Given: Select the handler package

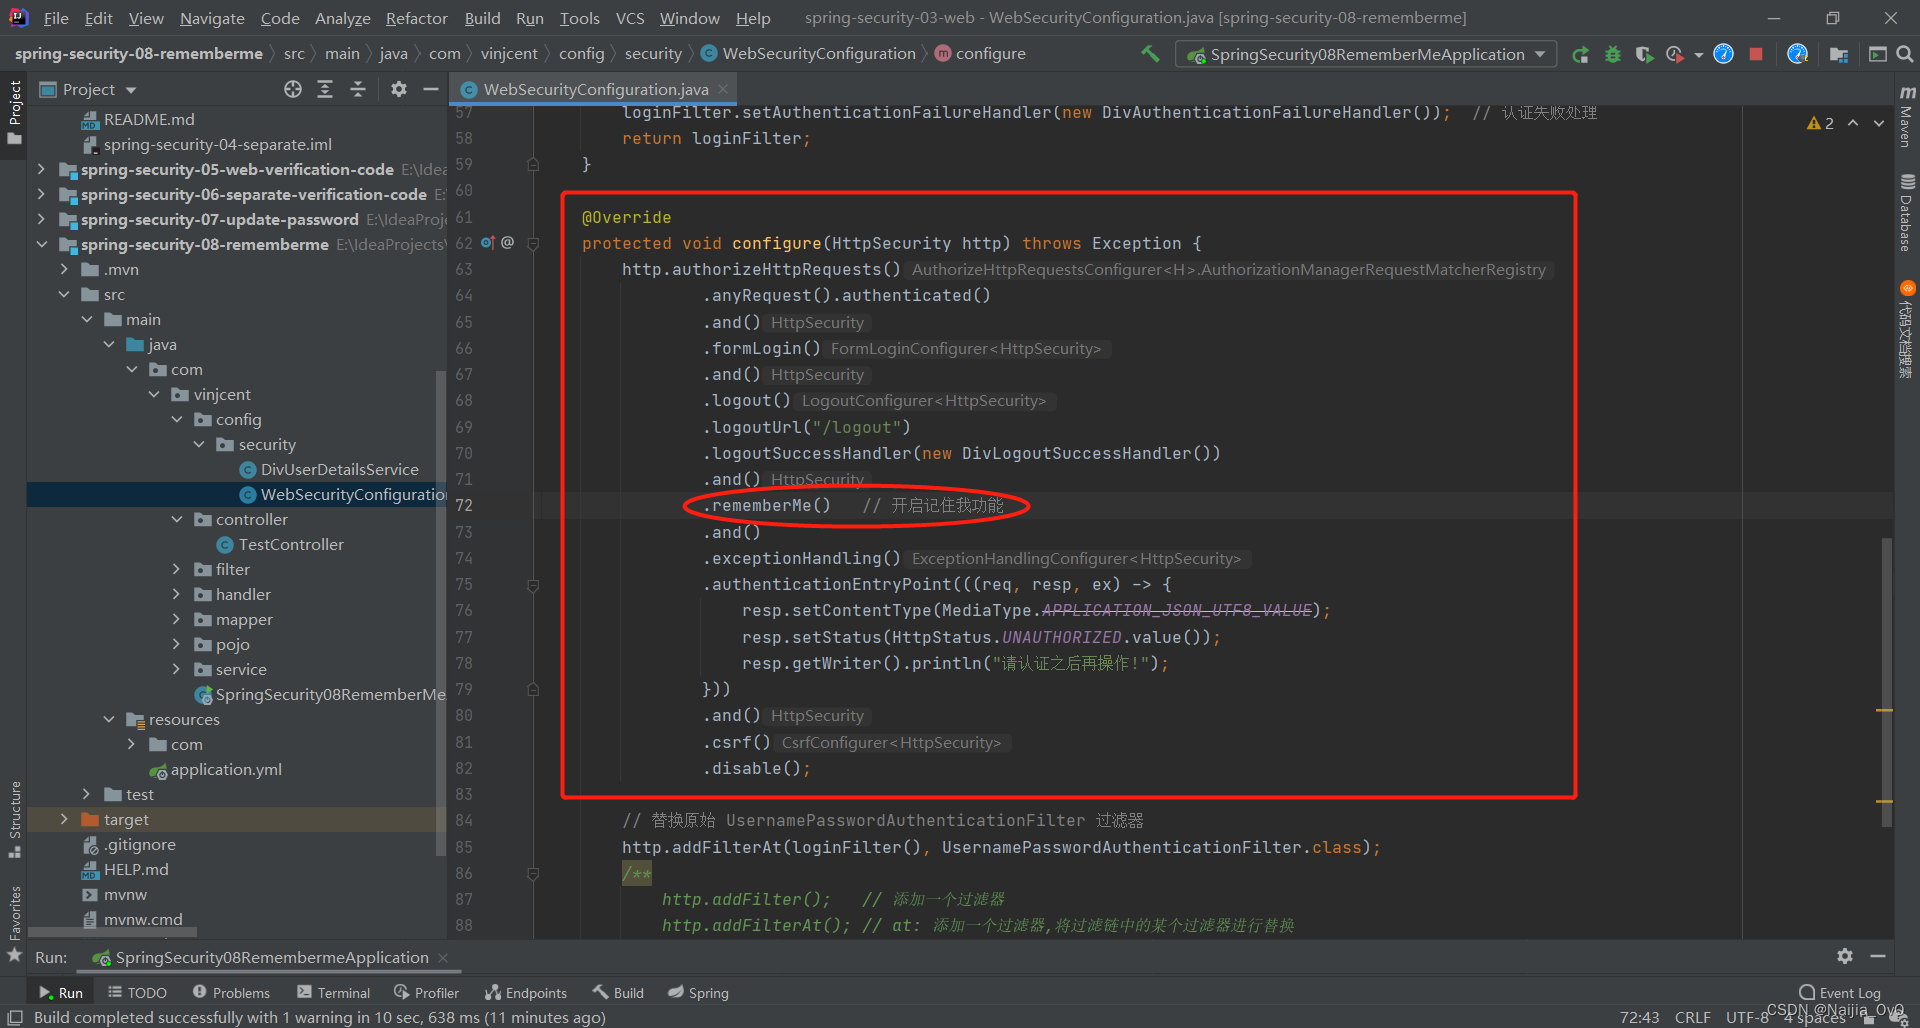Looking at the screenshot, I should tap(233, 594).
